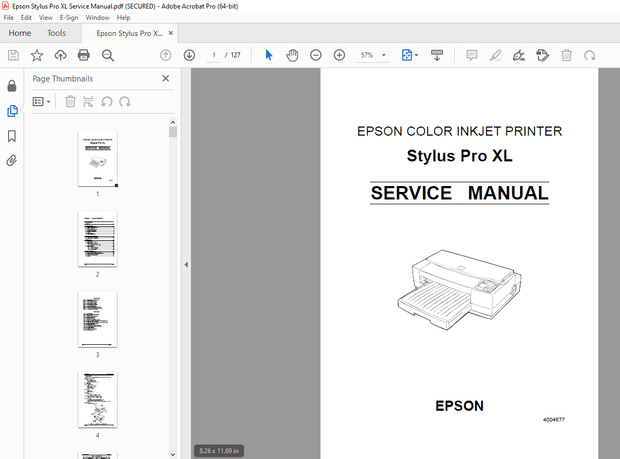Click the EPSON logo text on page
Screen dimensions: 620x459
(x=459, y=406)
